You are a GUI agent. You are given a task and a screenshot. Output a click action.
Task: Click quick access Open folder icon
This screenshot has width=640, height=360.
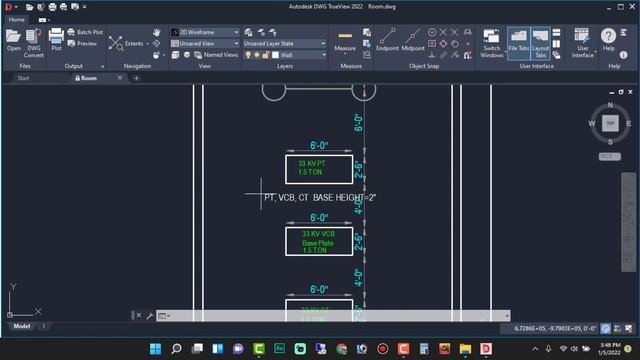click(29, 7)
